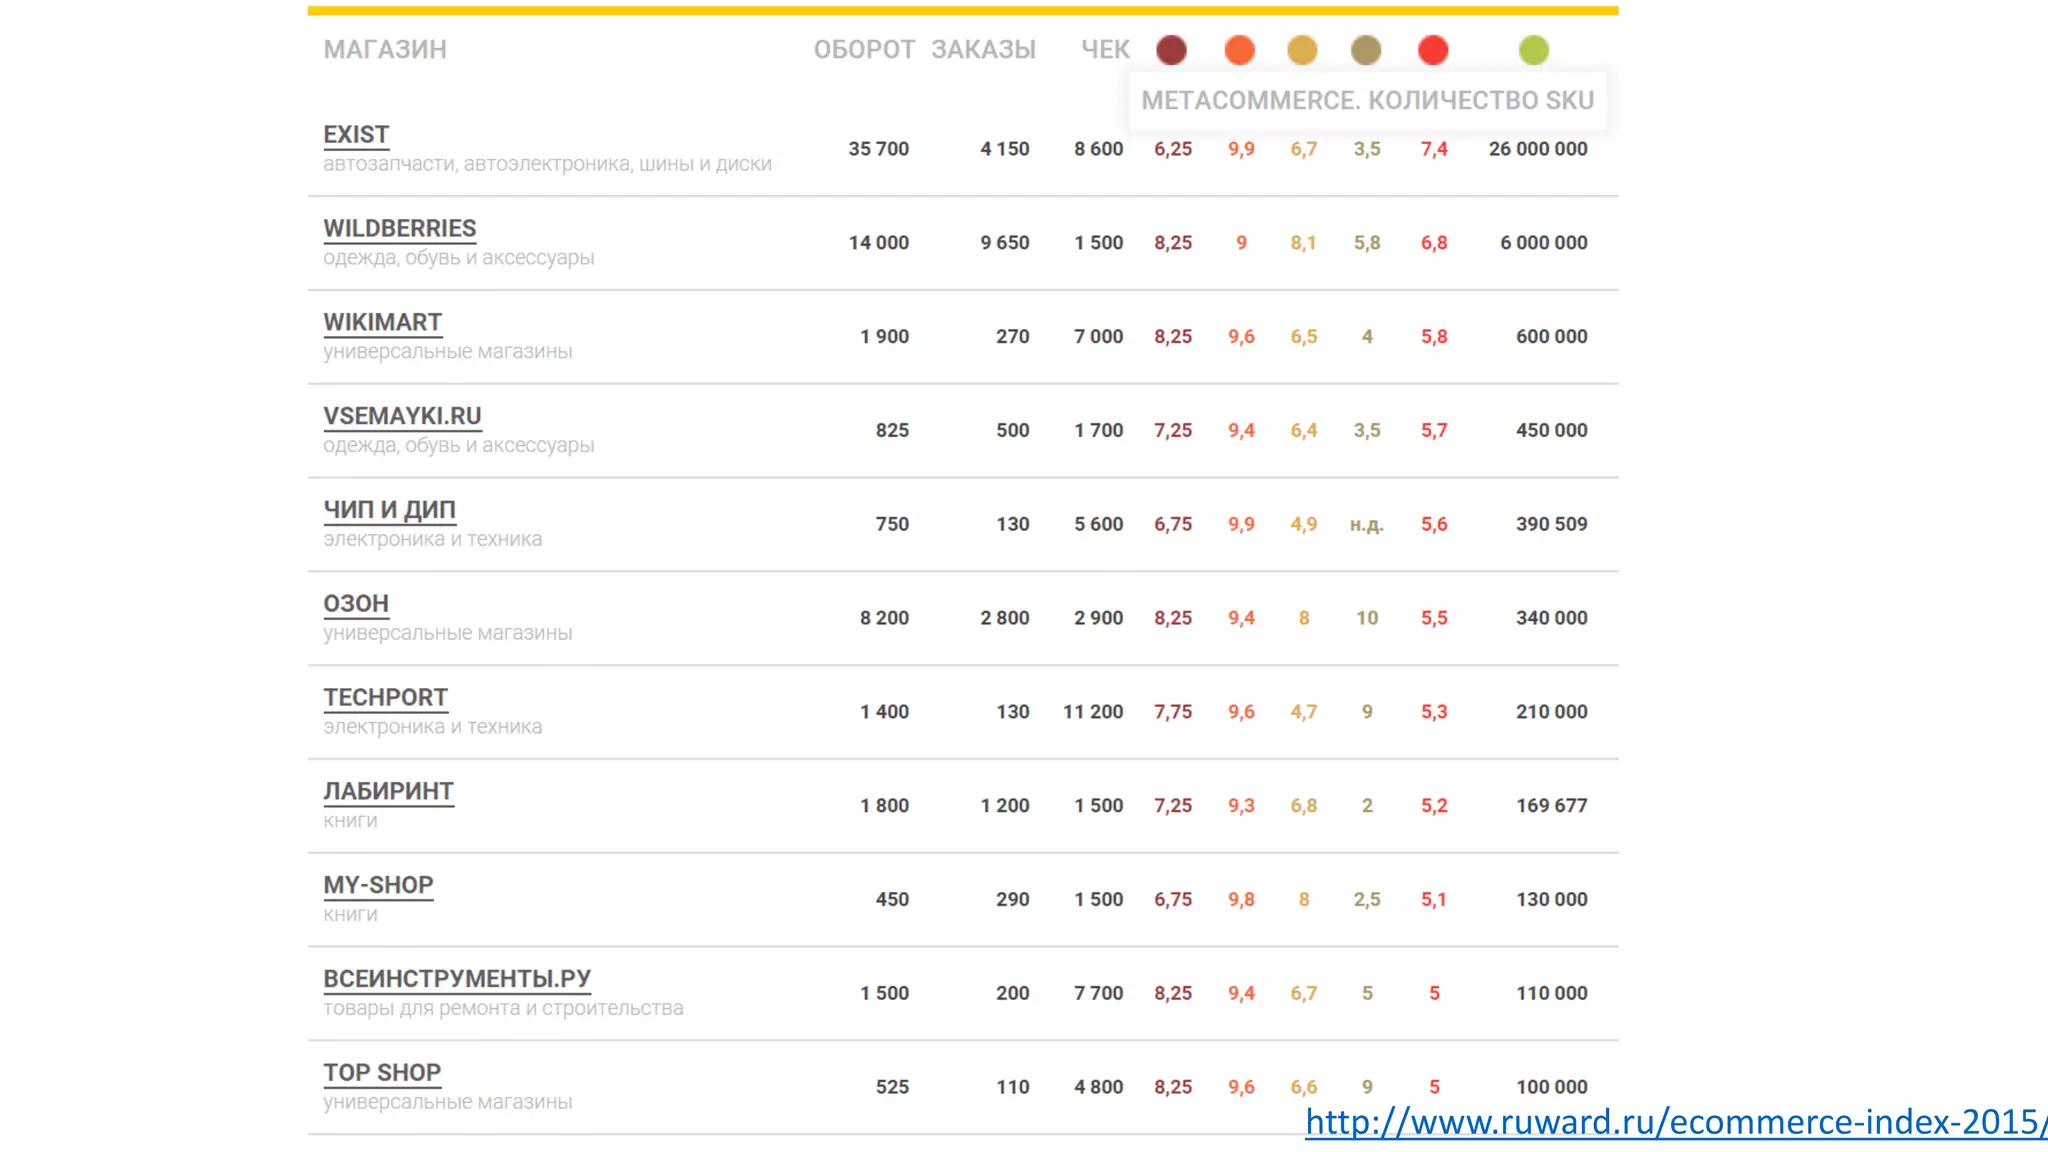2048x1152 pixels.
Task: Select EXIST turnover value 35 700
Action: (x=878, y=149)
